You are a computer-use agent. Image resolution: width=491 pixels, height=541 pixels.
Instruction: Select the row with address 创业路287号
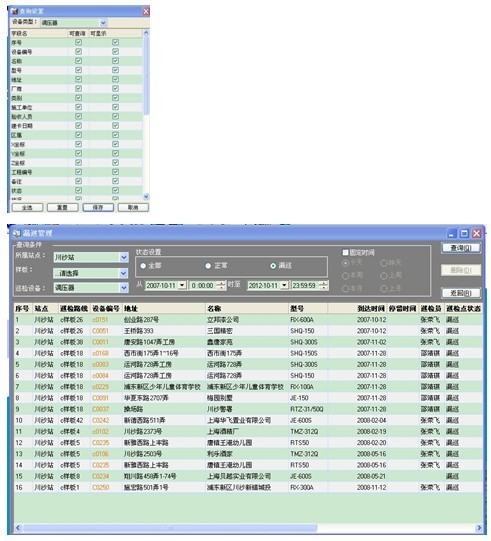click(248, 320)
